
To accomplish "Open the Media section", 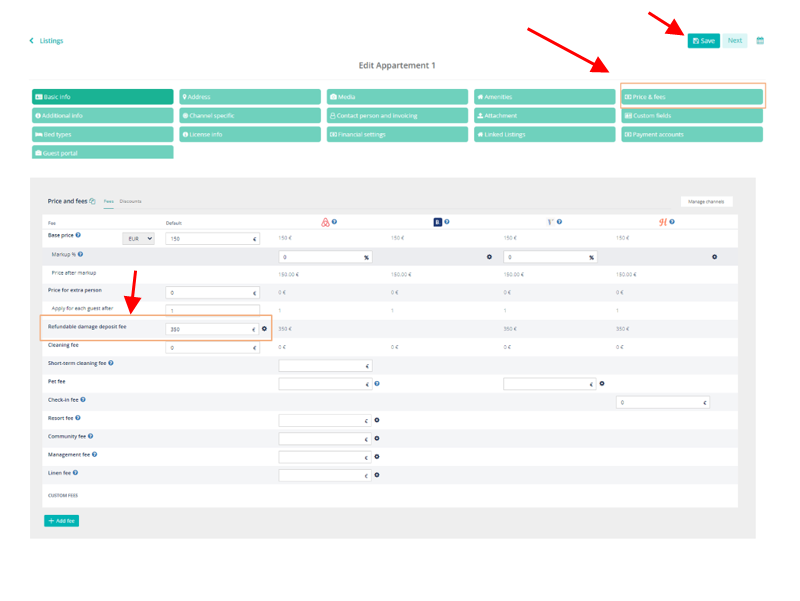I will point(397,97).
